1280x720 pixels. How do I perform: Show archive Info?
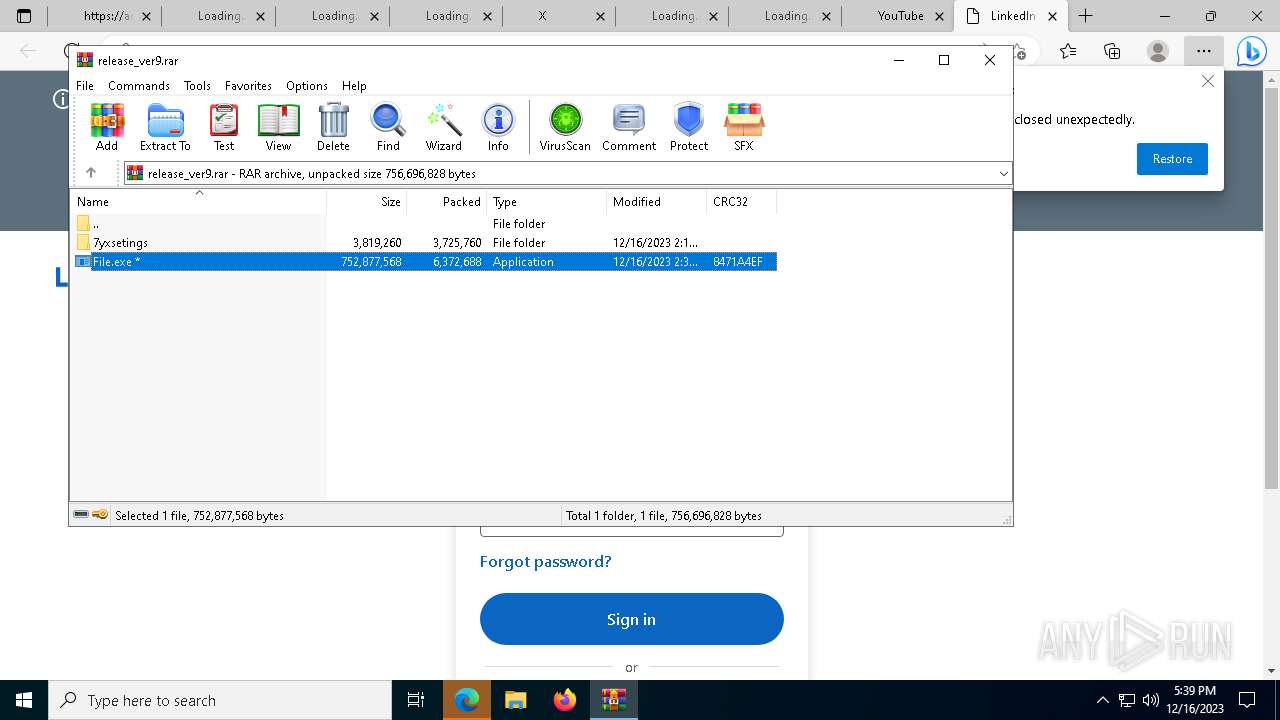(x=498, y=127)
